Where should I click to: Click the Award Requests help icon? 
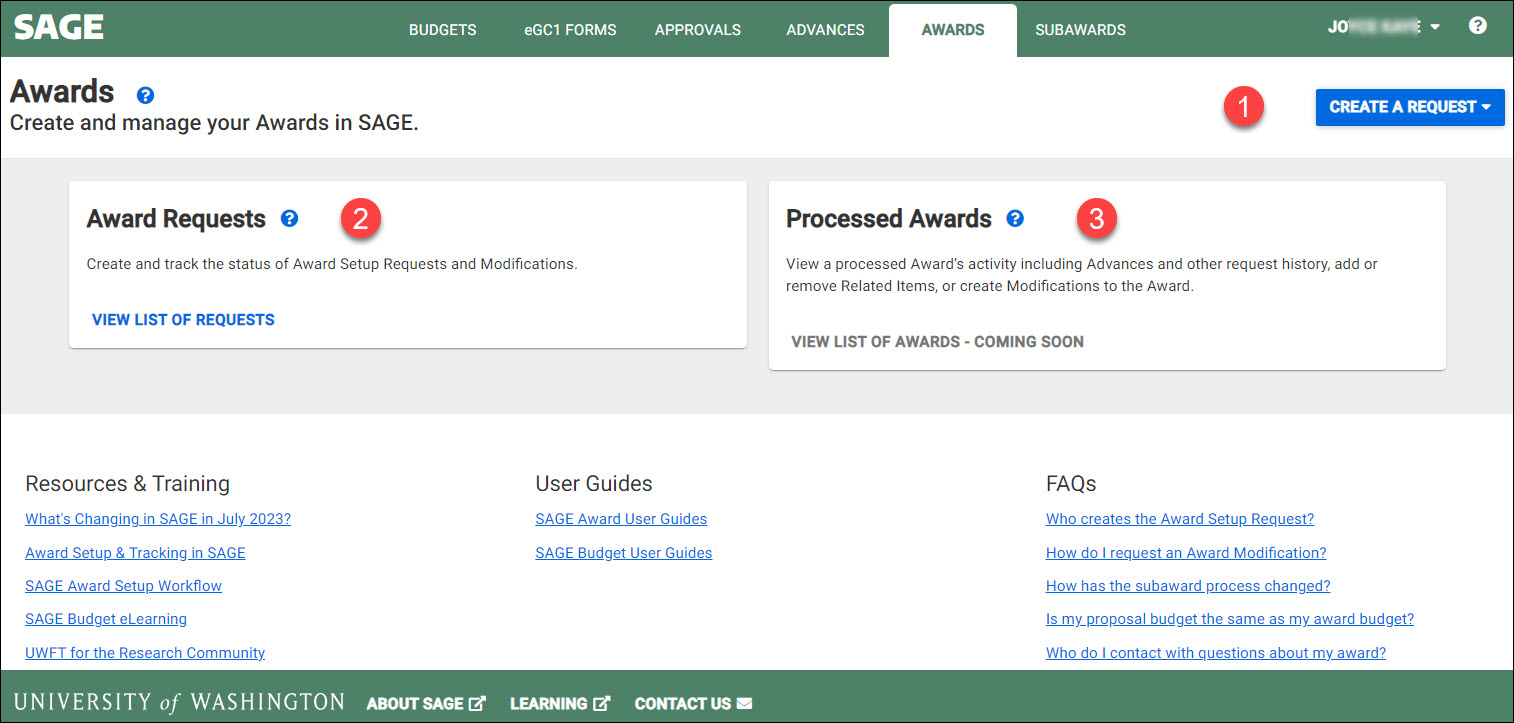point(289,218)
